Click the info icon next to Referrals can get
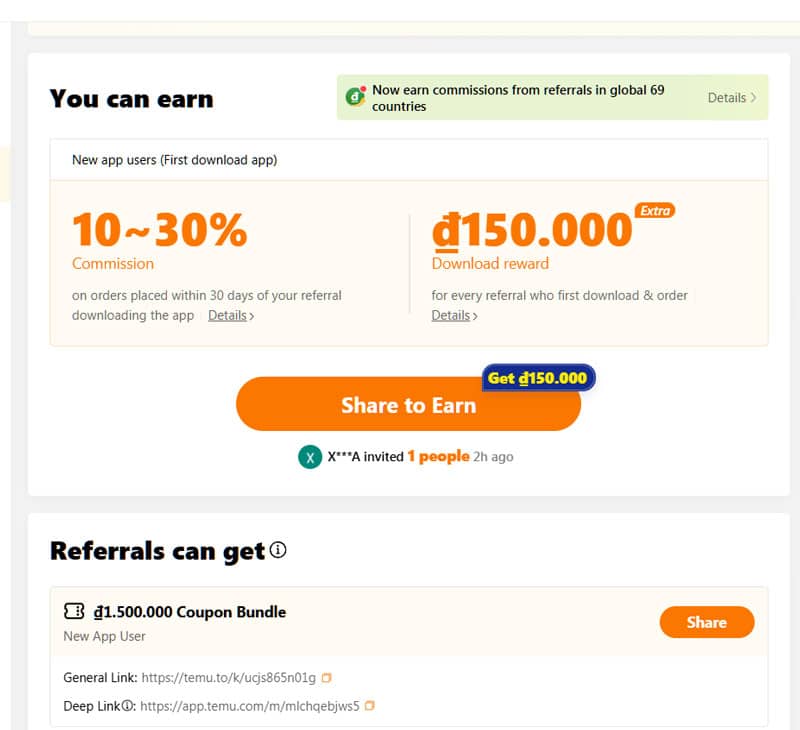 pyautogui.click(x=277, y=549)
